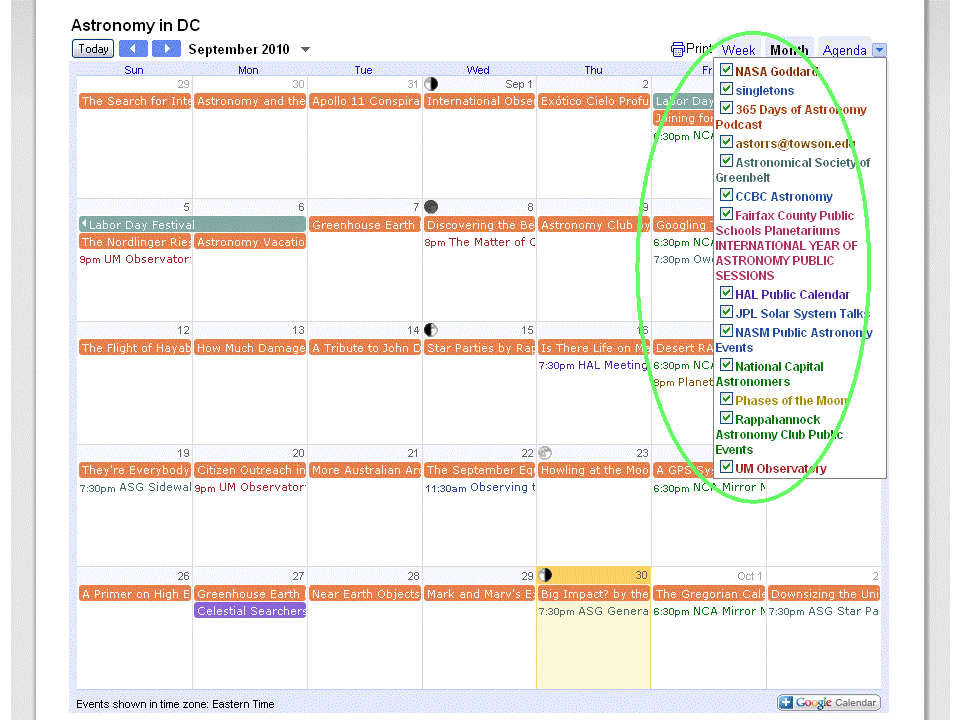Viewport: 960px width, 720px height.
Task: Open the 'Astronomy Vacatio' event
Action: (250, 242)
